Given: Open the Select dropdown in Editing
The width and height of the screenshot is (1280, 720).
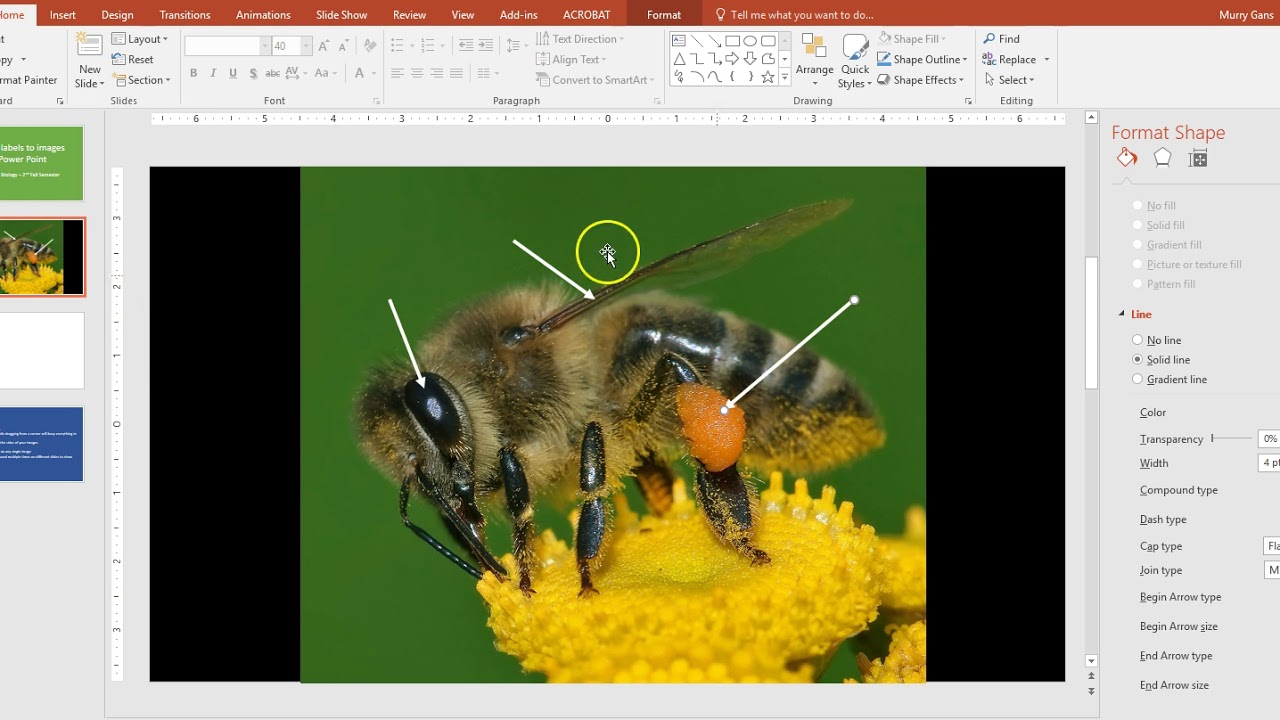Looking at the screenshot, I should click(x=1010, y=80).
